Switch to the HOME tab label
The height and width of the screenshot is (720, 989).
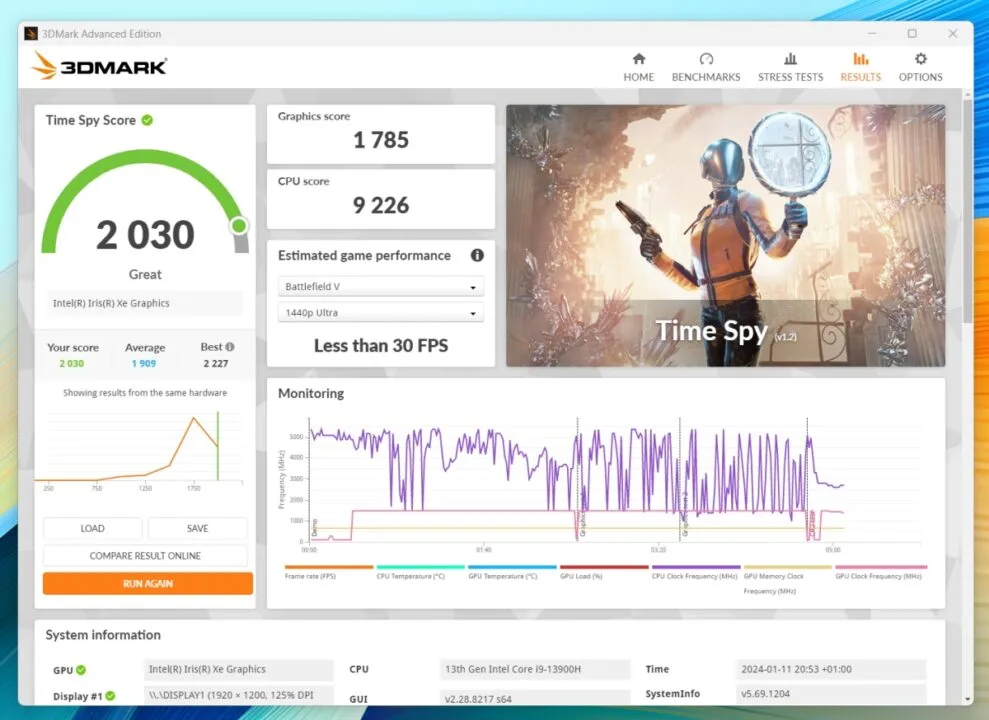coord(638,77)
